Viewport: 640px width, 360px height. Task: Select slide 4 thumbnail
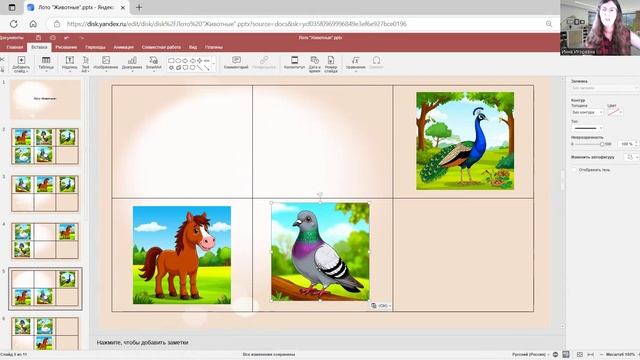click(45, 241)
